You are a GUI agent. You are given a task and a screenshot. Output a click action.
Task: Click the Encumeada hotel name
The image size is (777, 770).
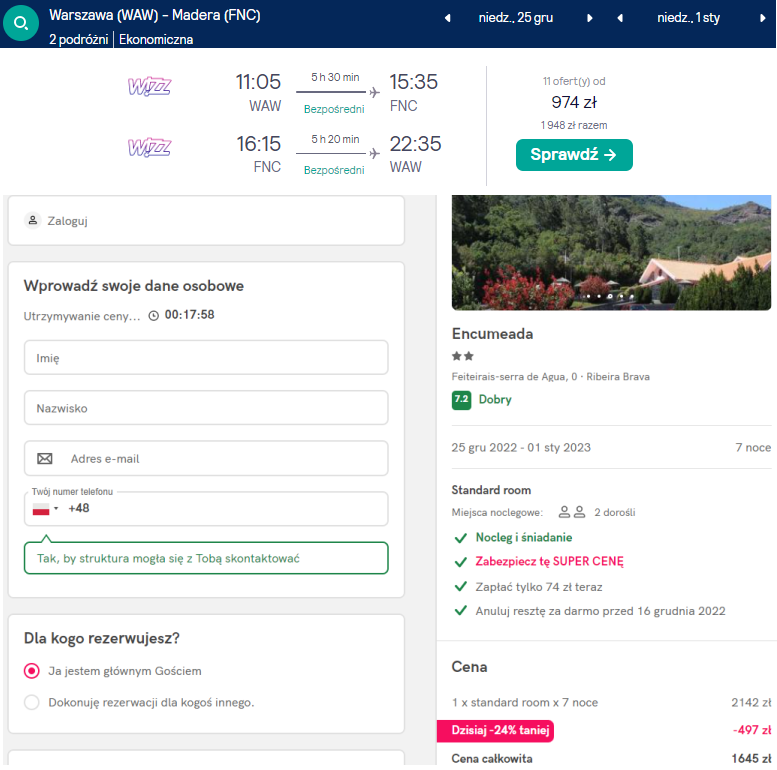492,334
